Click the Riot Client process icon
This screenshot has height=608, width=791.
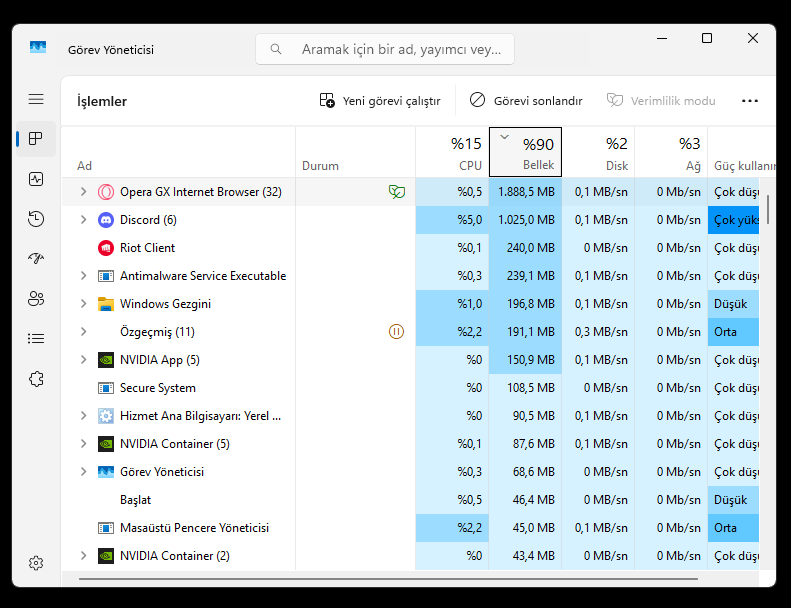pos(106,248)
